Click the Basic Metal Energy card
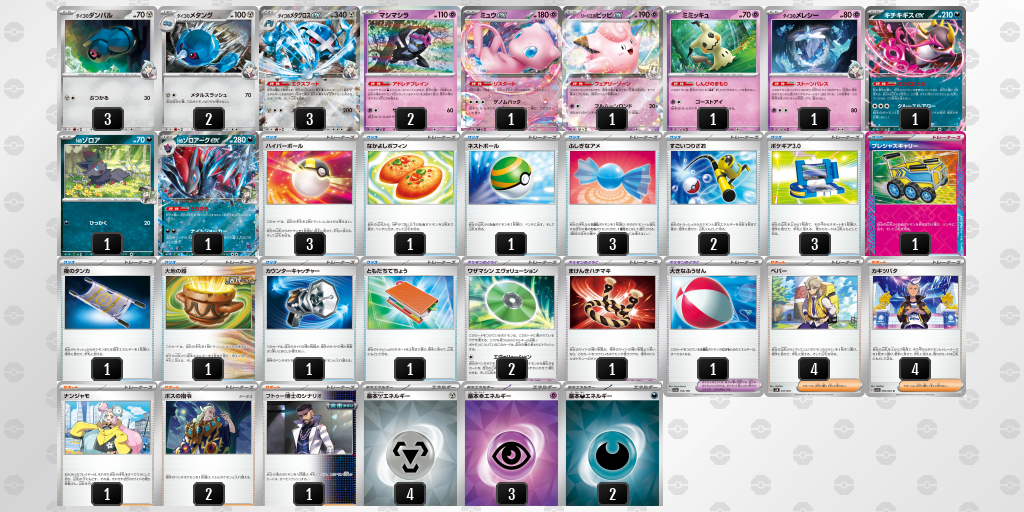This screenshot has height=512, width=1024. [x=410, y=444]
